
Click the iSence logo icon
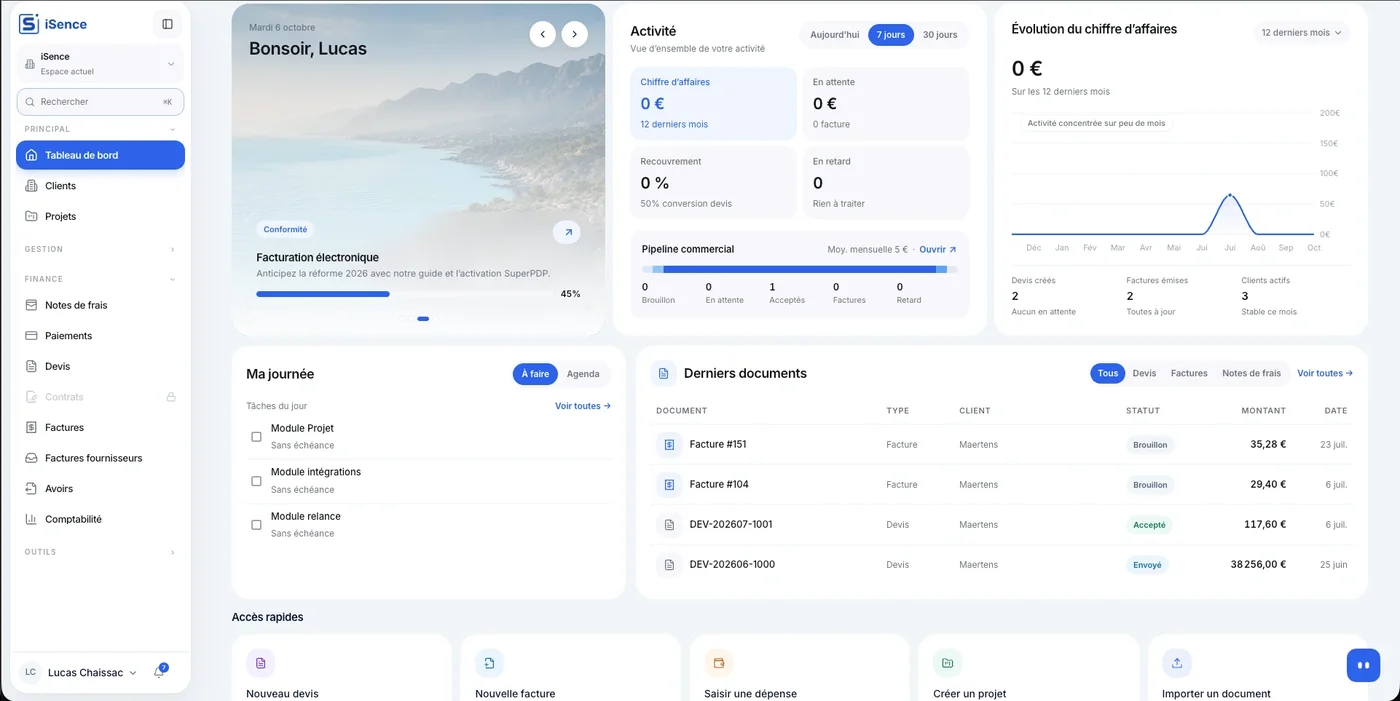[29, 24]
